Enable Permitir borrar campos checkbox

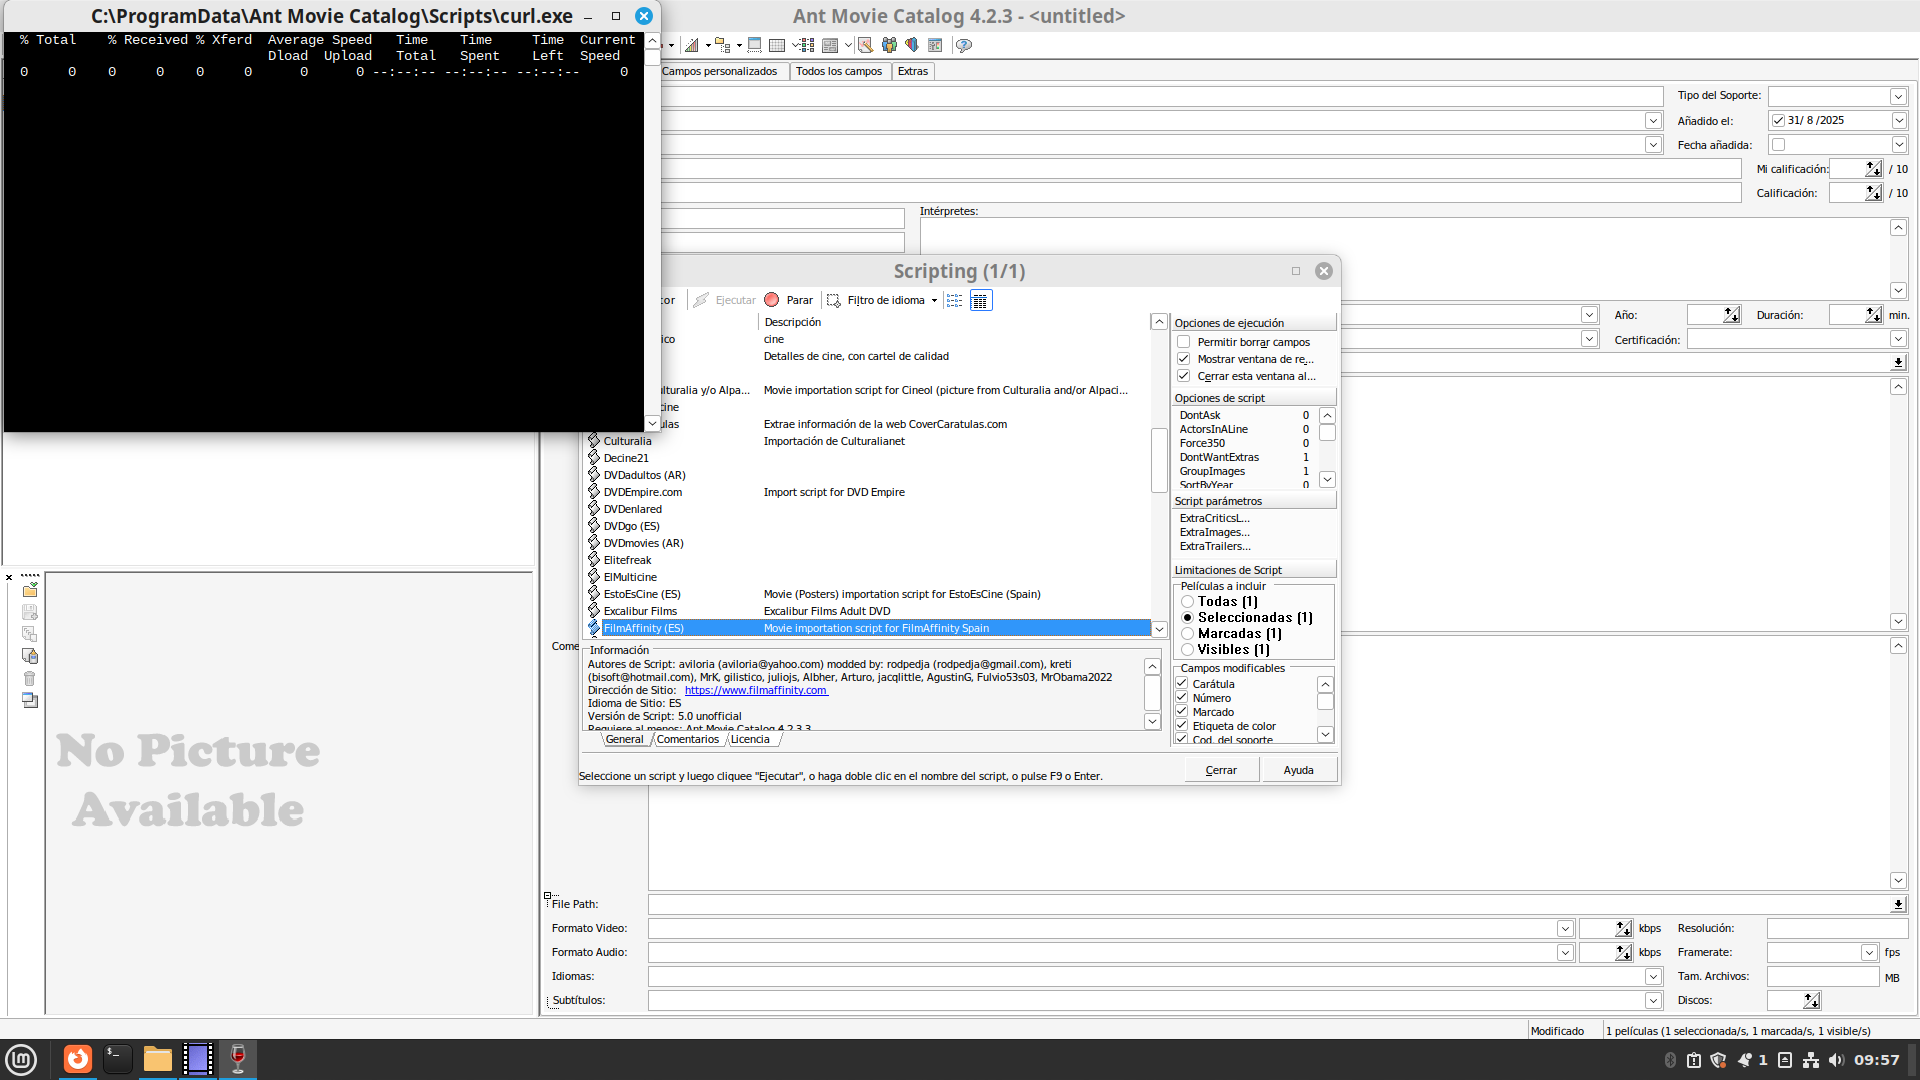(x=1184, y=342)
